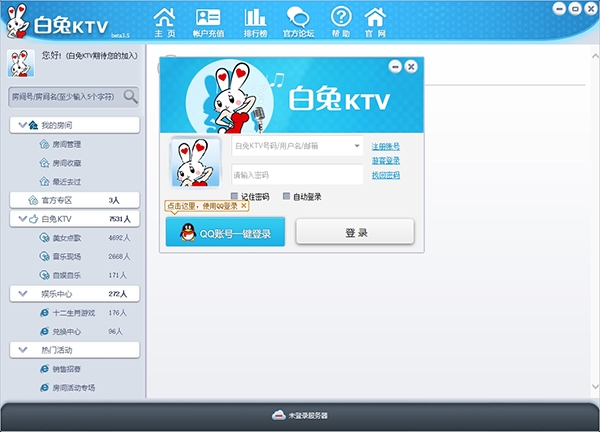Click the 注册账号 register link

(x=386, y=146)
